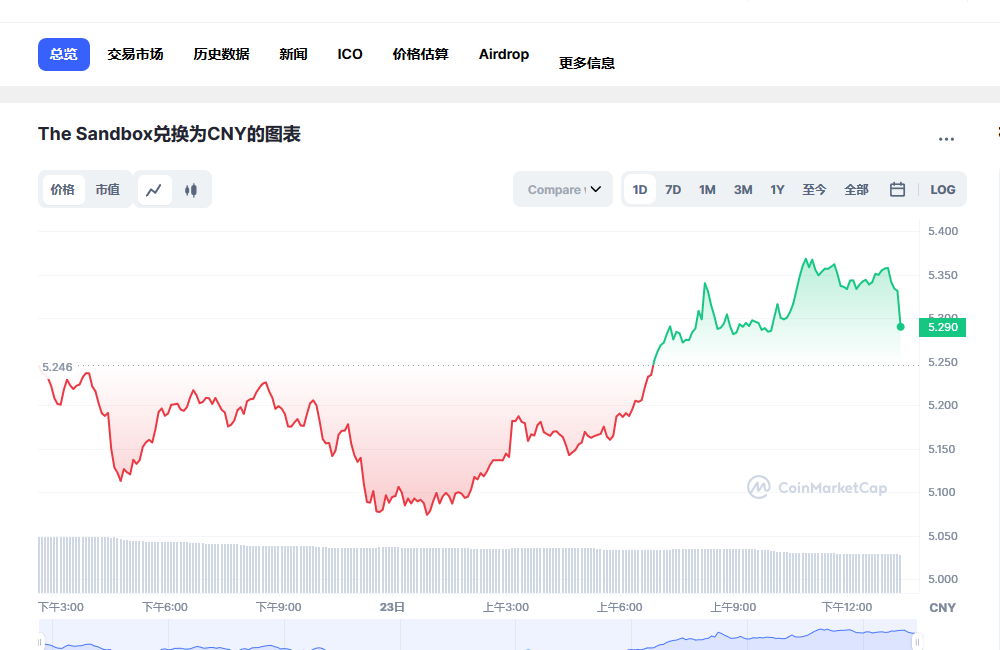Click the 上午6:00 time axis label
This screenshot has width=1000, height=650.
click(620, 607)
